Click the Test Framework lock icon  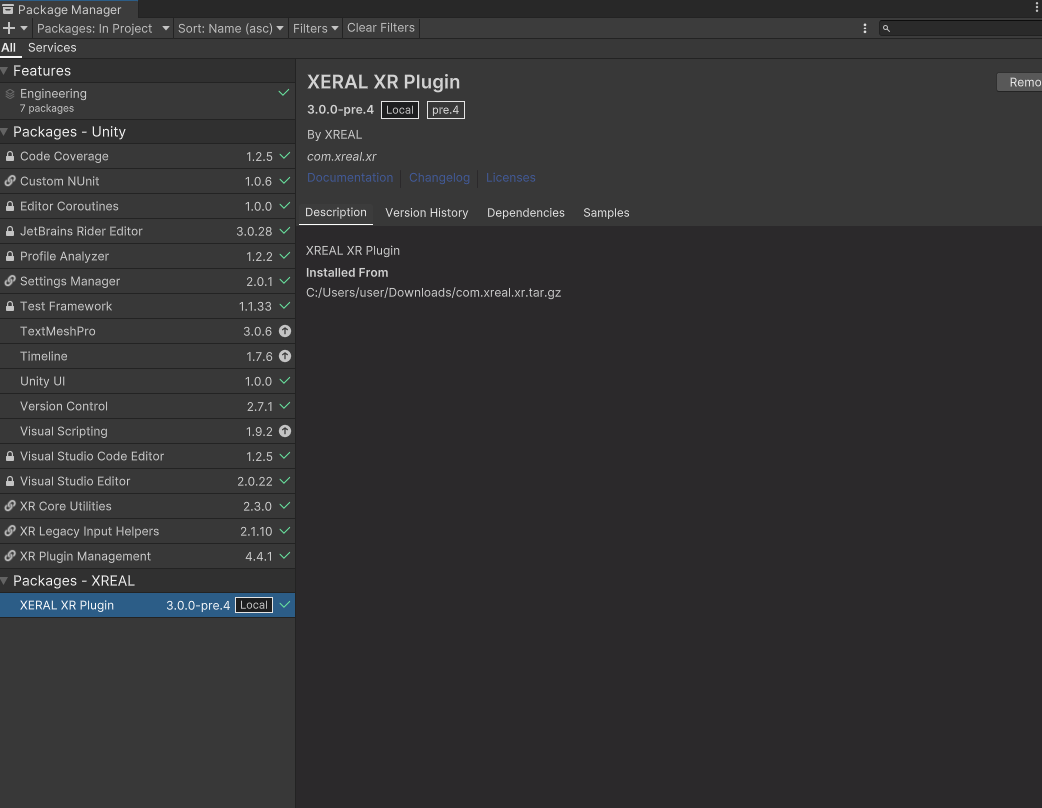10,306
